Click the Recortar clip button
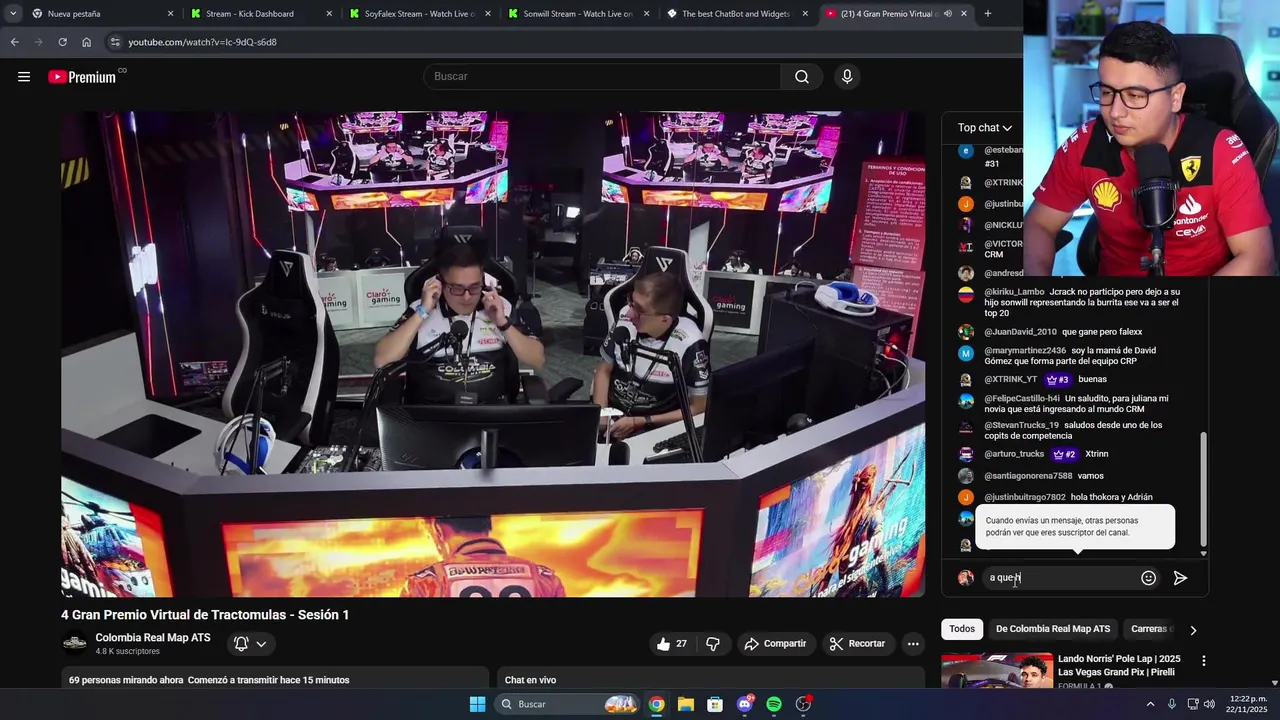 857,644
